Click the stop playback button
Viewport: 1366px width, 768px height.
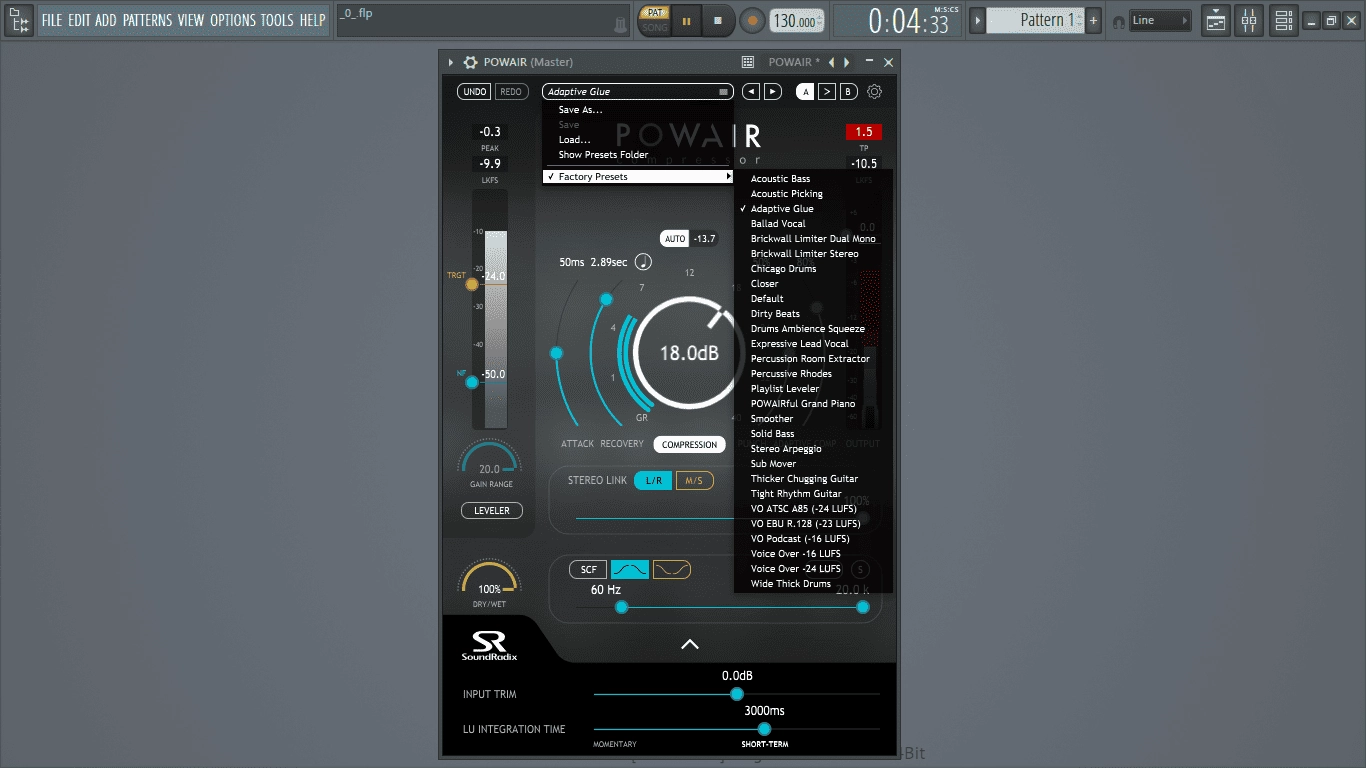click(x=718, y=20)
